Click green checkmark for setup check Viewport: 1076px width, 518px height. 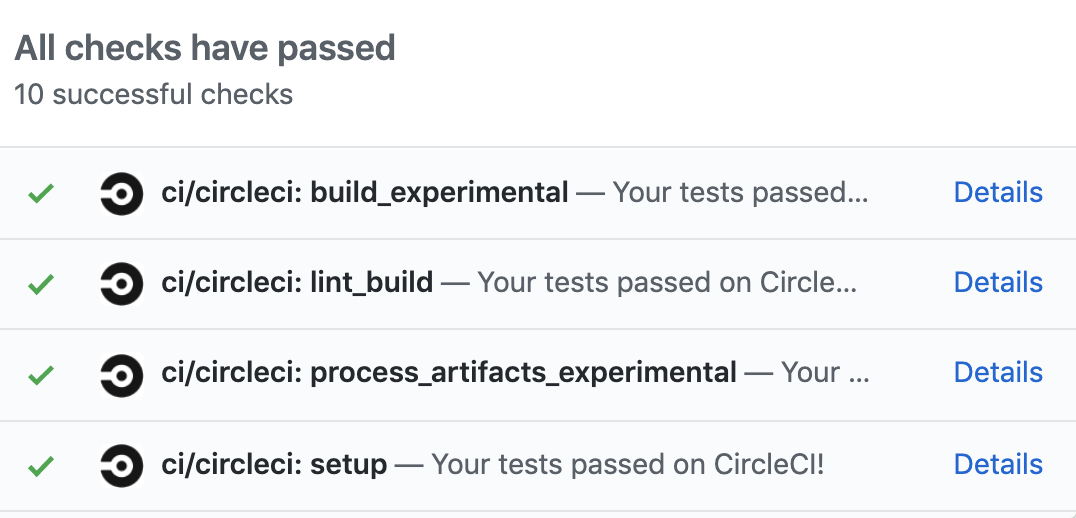[x=41, y=466]
